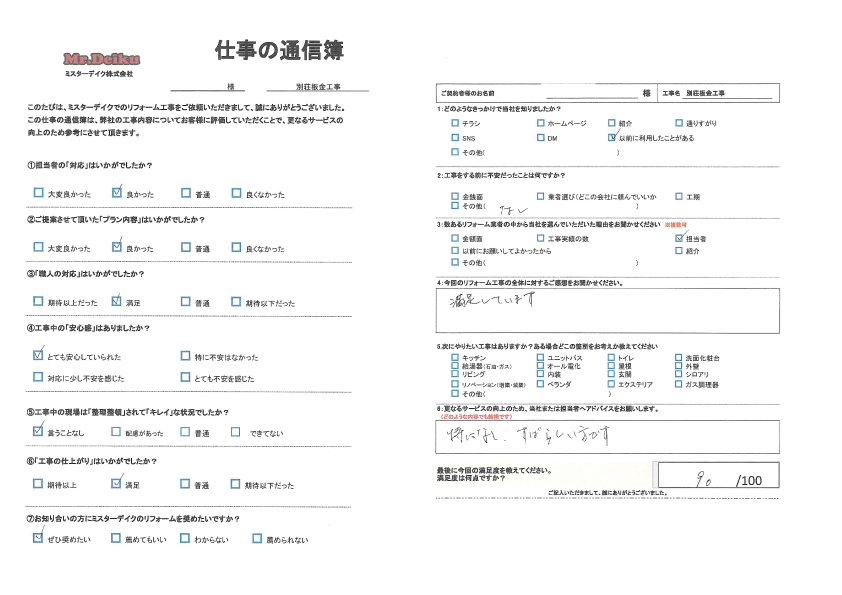Select 期待以上 under 工事の仕上がり
The height and width of the screenshot is (595, 842).
(x=38, y=484)
